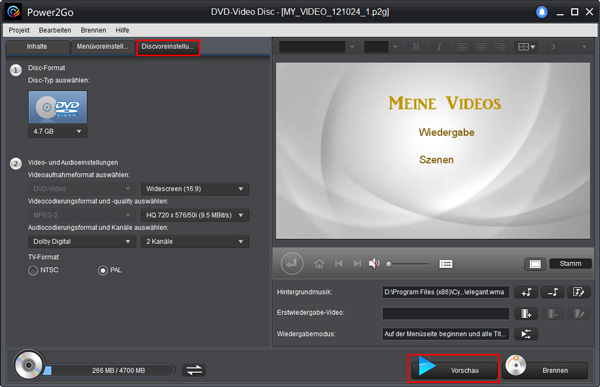Open the Dolby Digital audio format dropdown
Image resolution: width=600 pixels, height=387 pixels.
tap(82, 242)
